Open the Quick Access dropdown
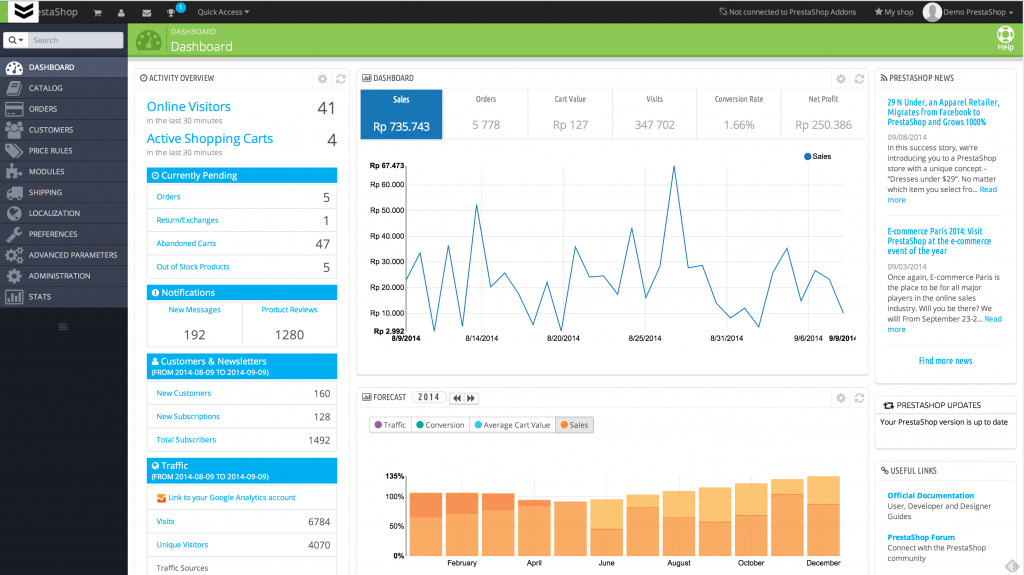This screenshot has height=575, width=1024. [x=223, y=12]
